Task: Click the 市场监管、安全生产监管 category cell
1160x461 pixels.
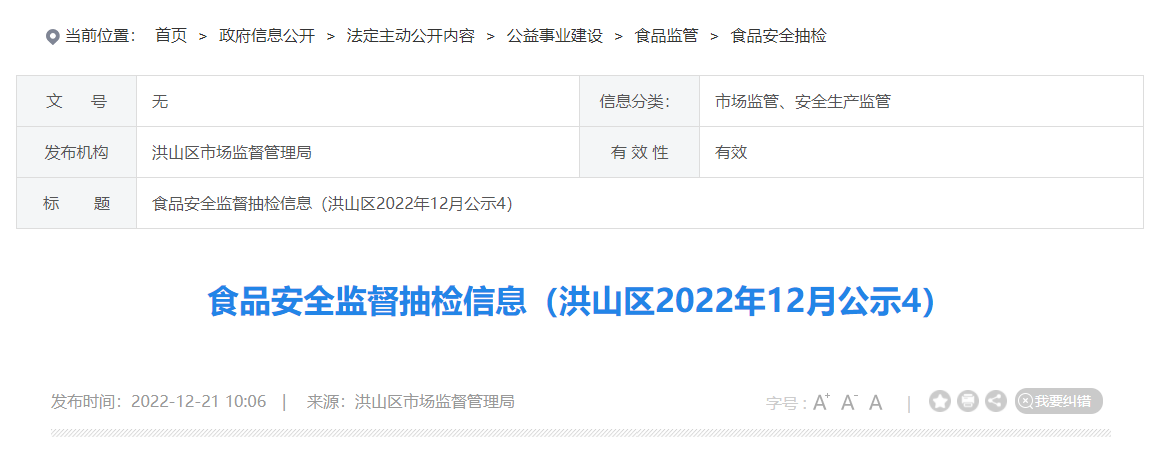Action: tap(921, 101)
